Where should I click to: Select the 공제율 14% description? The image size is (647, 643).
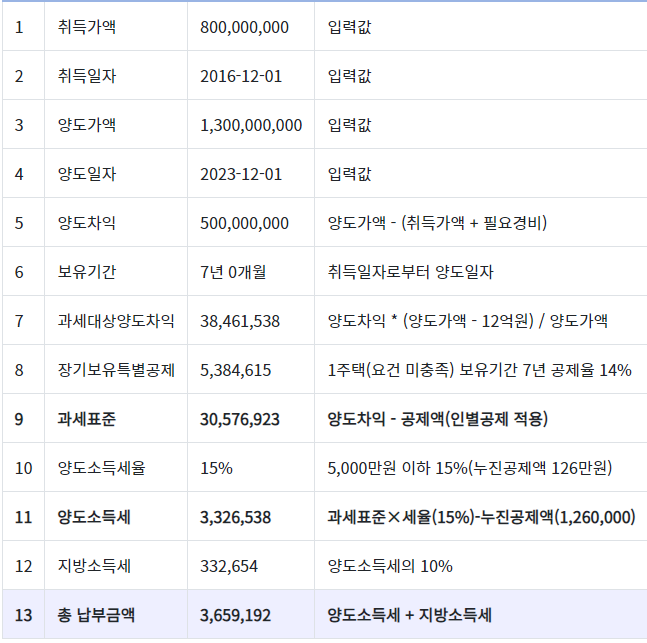[479, 370]
